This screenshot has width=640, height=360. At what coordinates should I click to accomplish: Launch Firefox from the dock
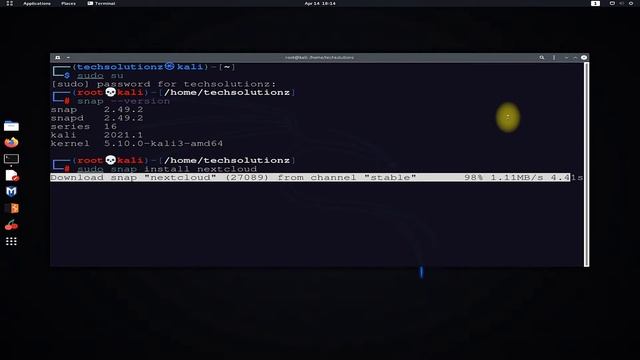click(x=11, y=142)
